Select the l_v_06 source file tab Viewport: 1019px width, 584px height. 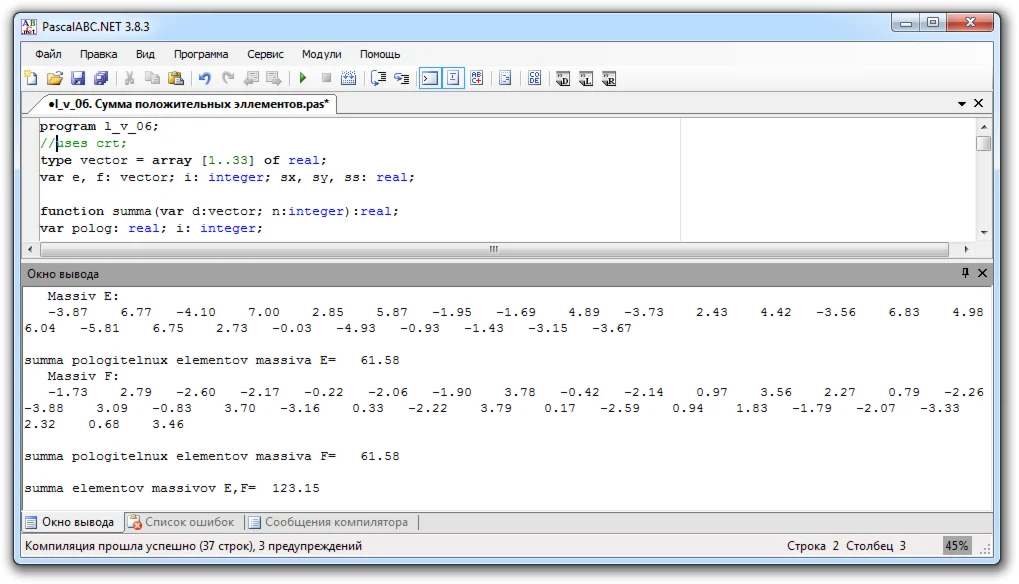coord(188,103)
